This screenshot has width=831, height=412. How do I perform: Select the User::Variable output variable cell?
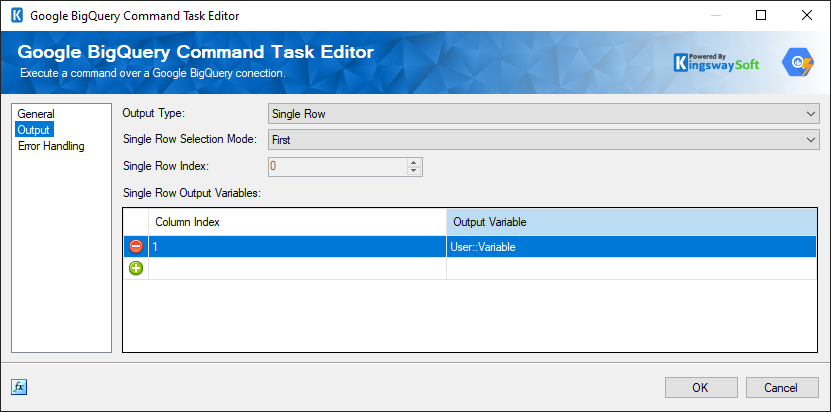pyautogui.click(x=631, y=247)
